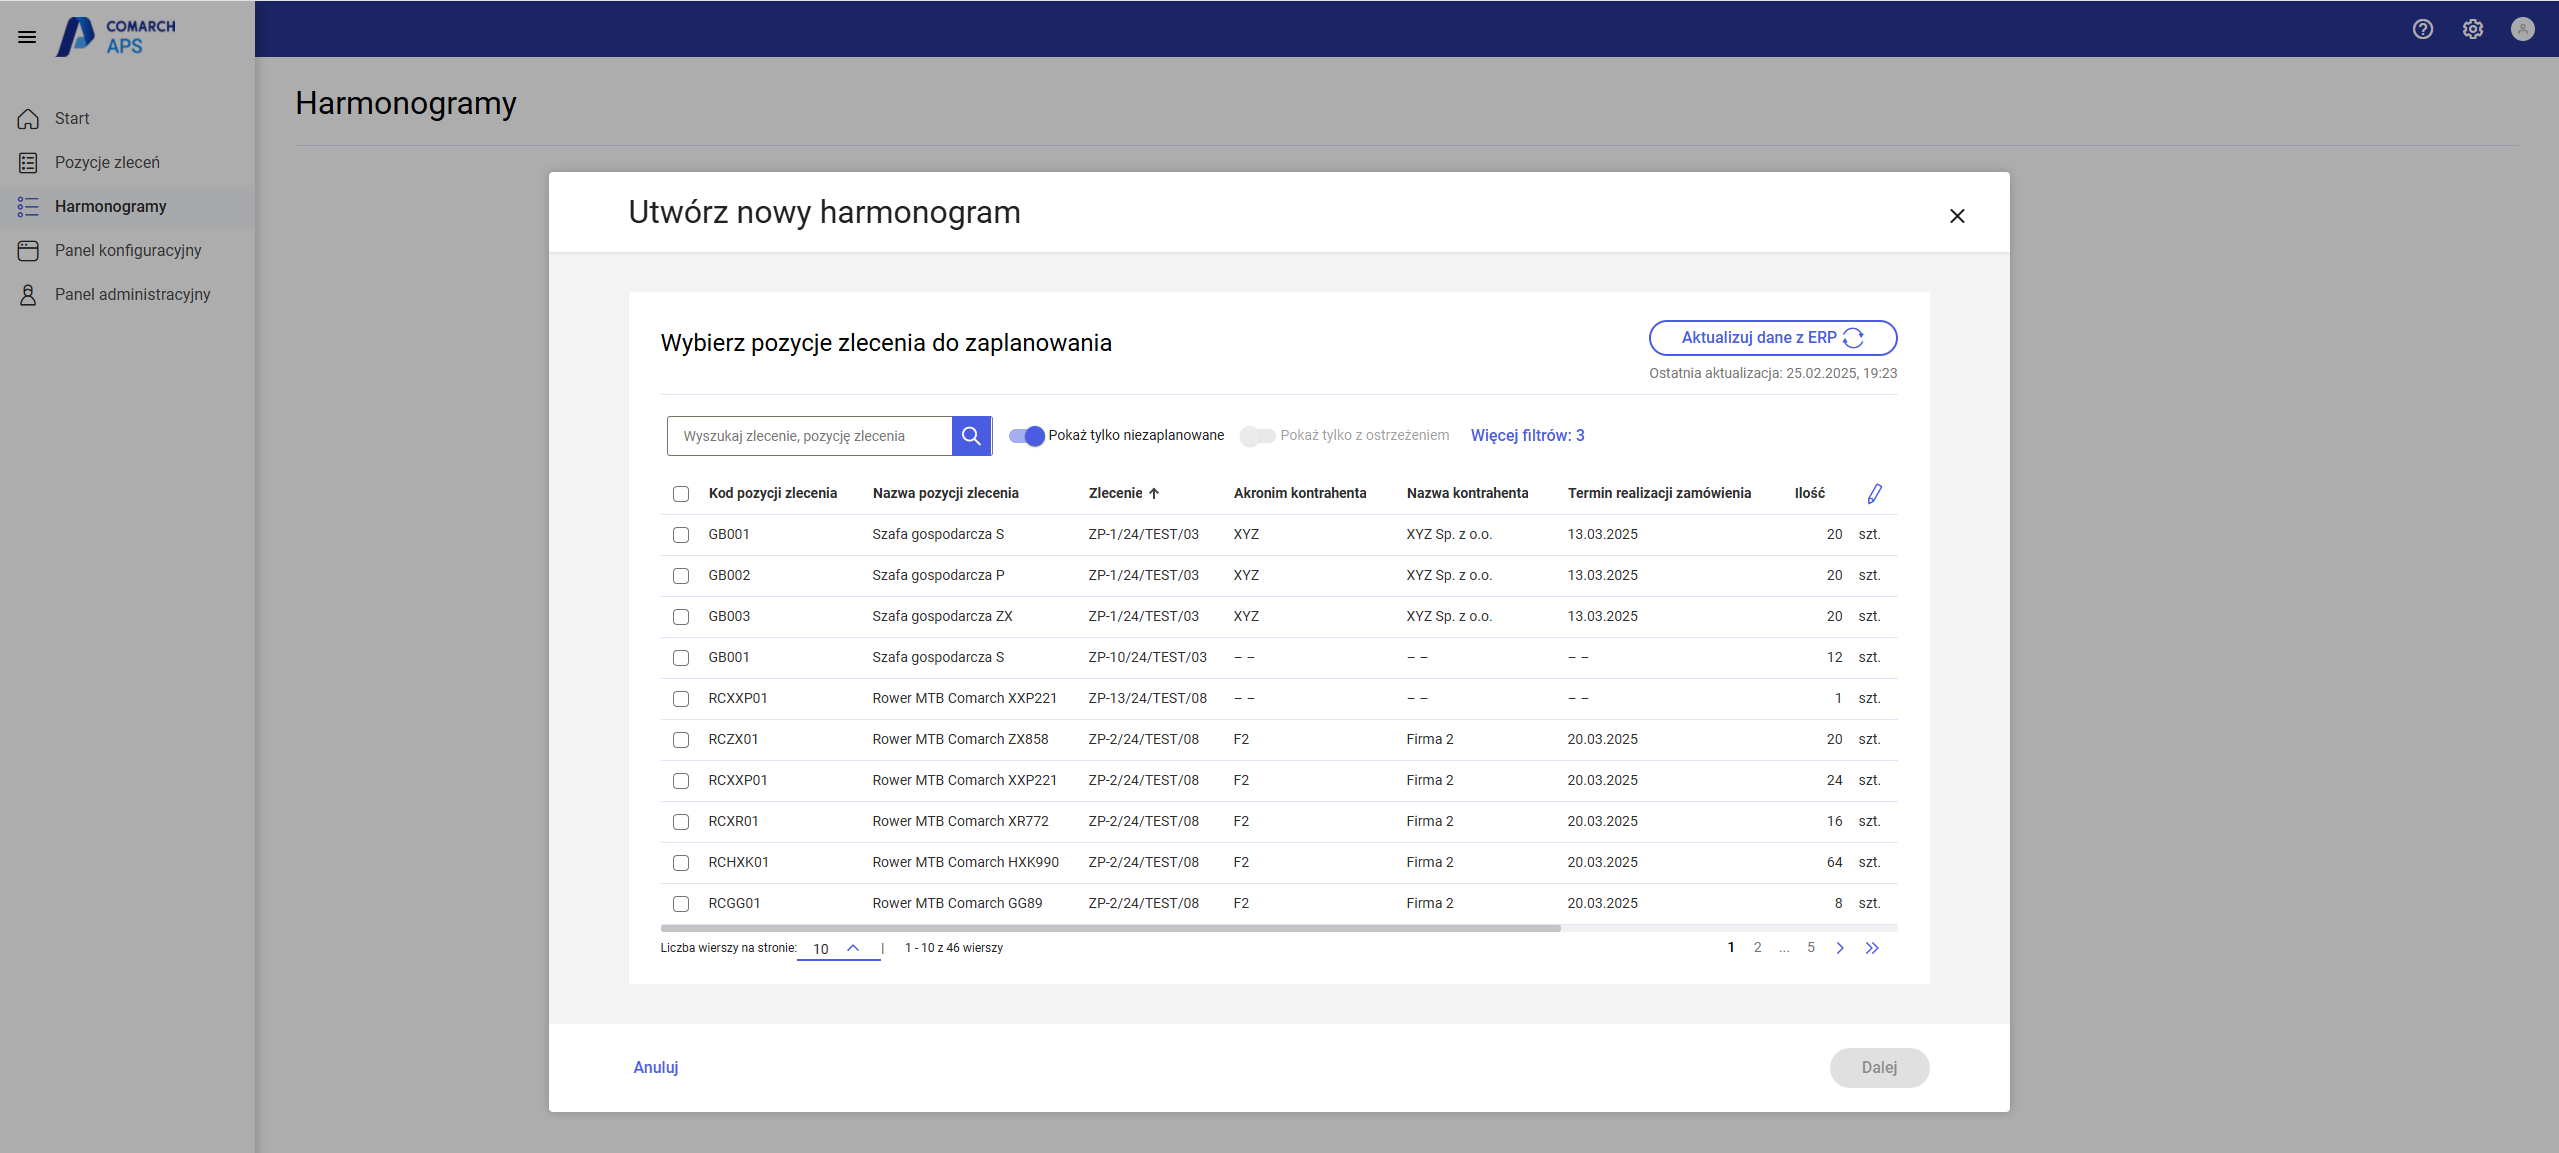Jump to last page double arrow
The height and width of the screenshot is (1153, 2559).
pos(1872,948)
